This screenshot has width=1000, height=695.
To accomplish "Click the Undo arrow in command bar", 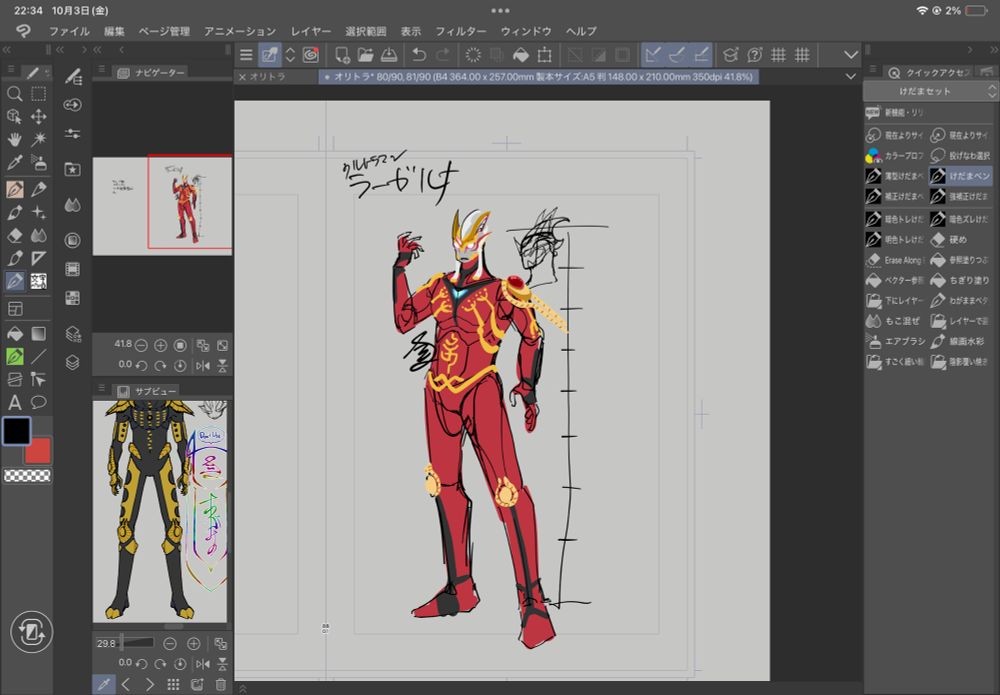I will click(x=420, y=54).
